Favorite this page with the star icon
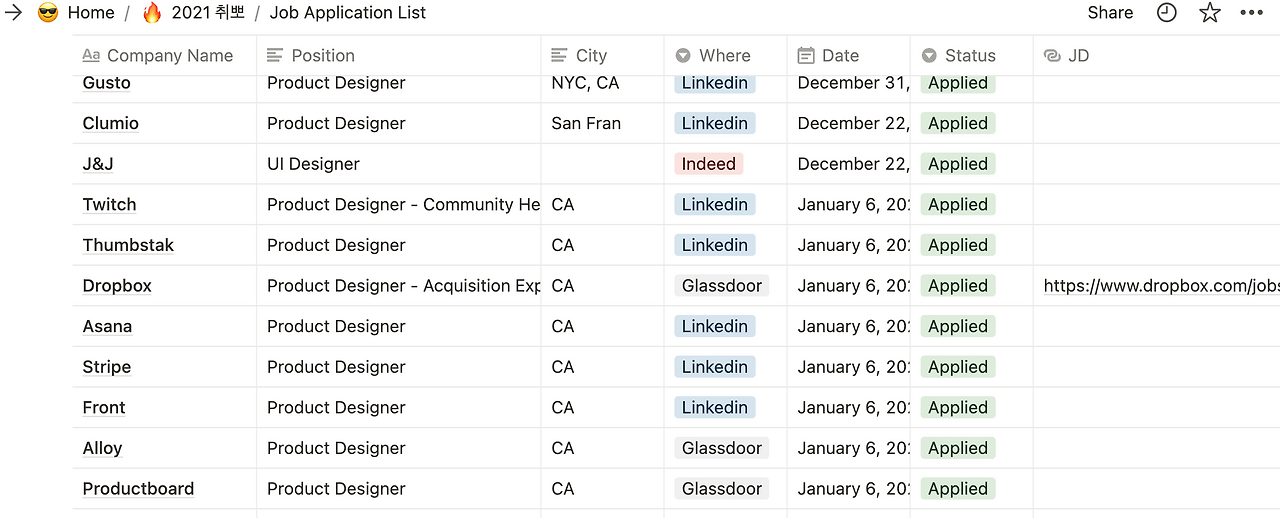The width and height of the screenshot is (1280, 518). [1210, 13]
